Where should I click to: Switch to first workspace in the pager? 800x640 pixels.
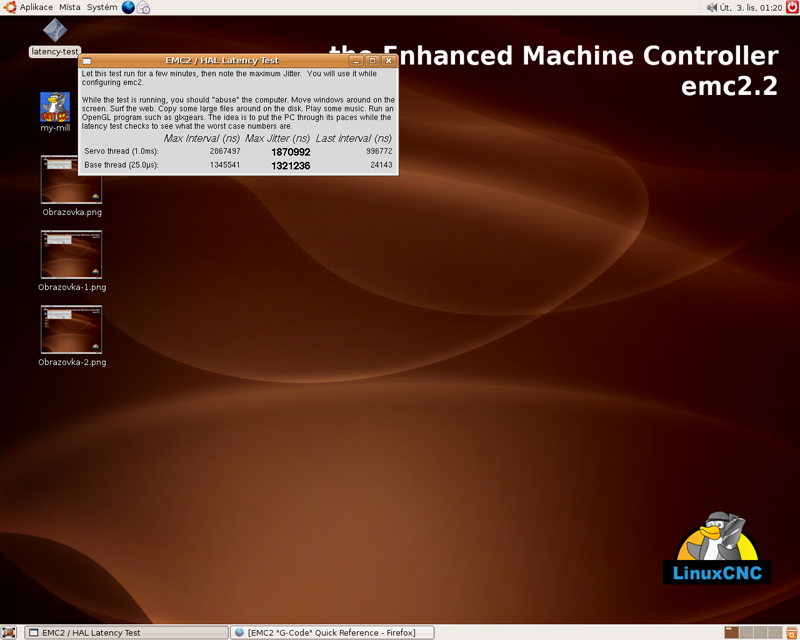tap(731, 632)
